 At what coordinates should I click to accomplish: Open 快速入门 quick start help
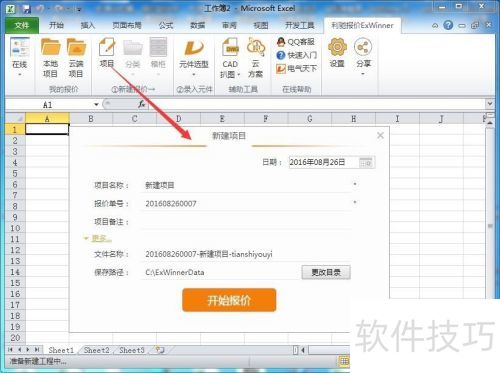point(297,55)
